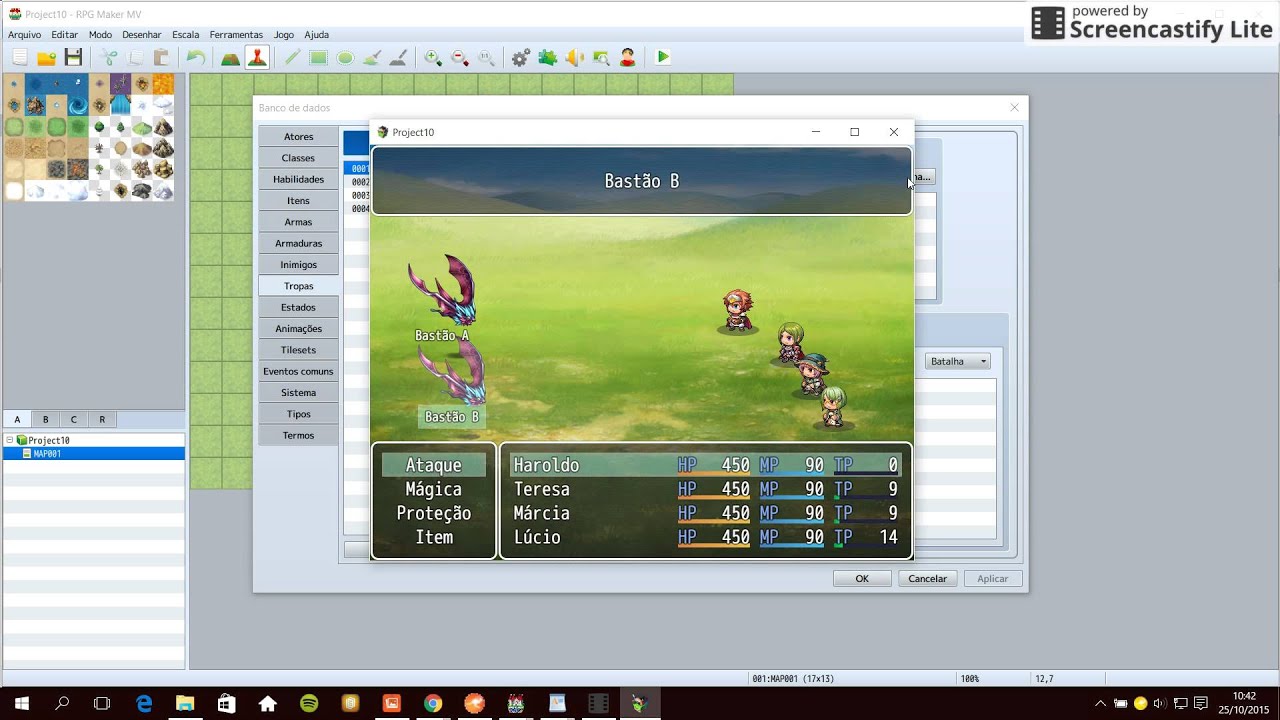Click the Zoom Out magnifier icon
1280x720 pixels.
pos(460,58)
